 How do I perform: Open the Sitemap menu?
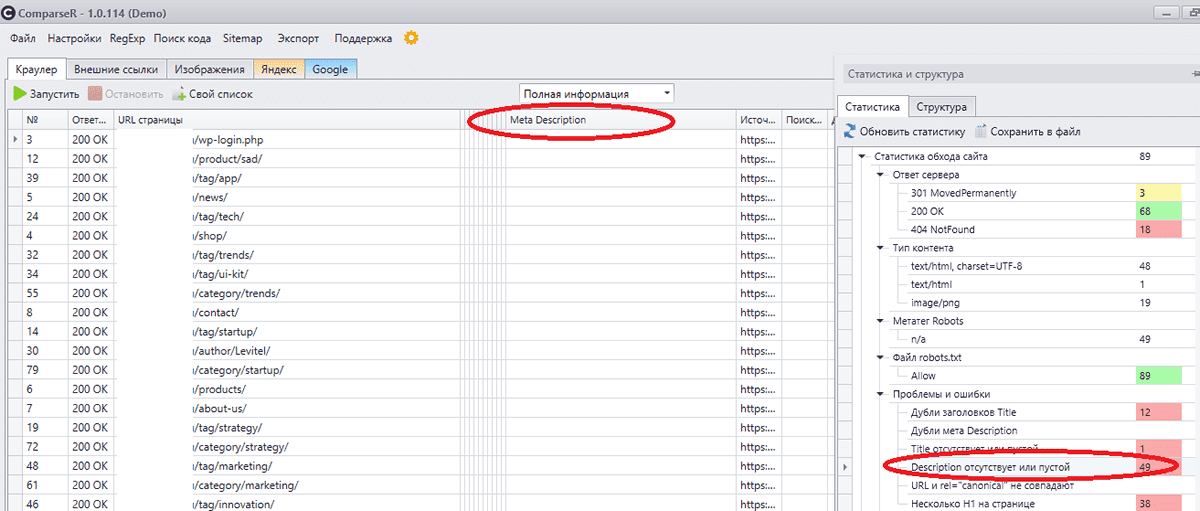(x=243, y=38)
